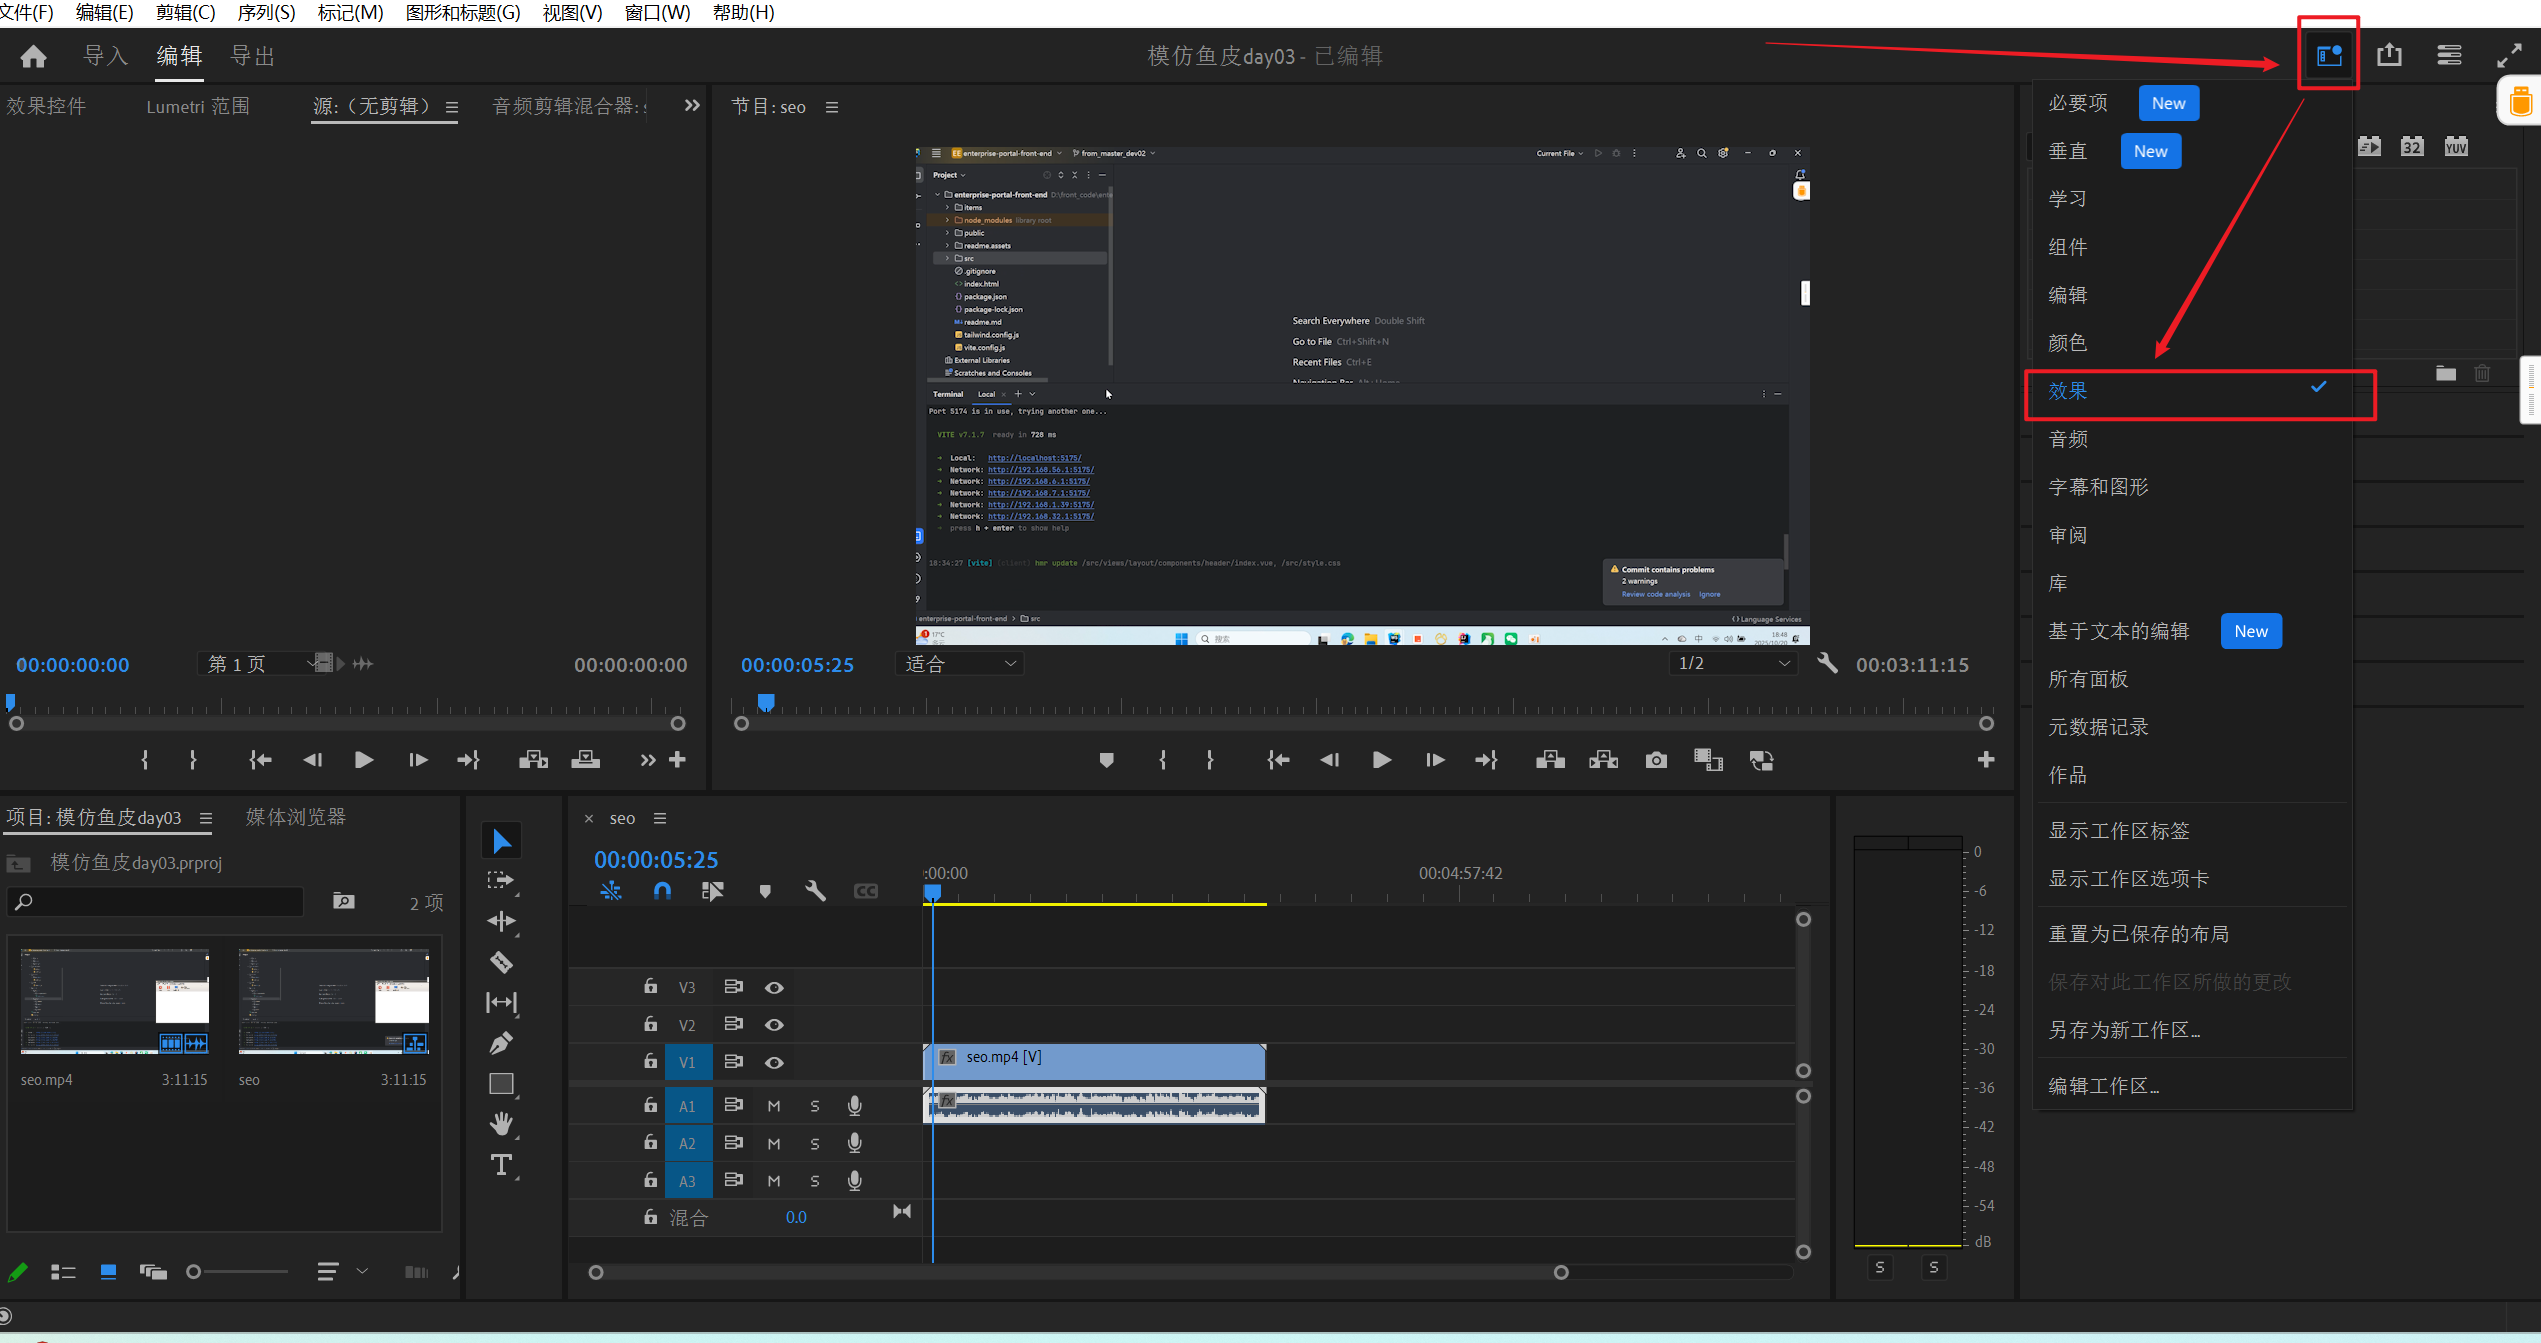Click the 导出 header button
2541x1343 pixels.
tap(252, 56)
